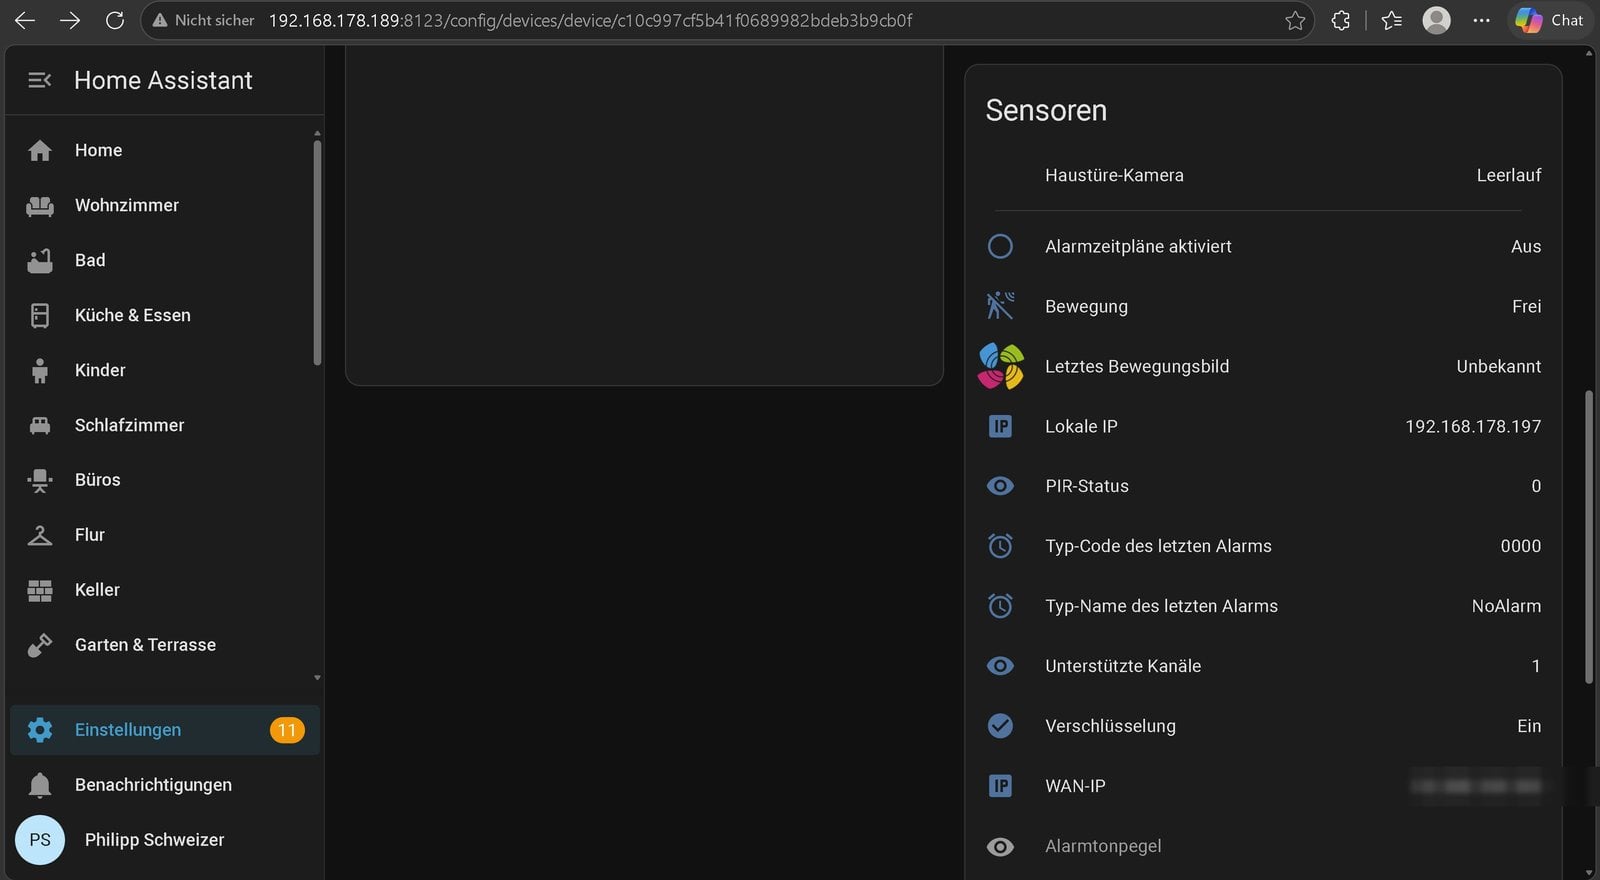This screenshot has height=880, width=1600.
Task: Open the Copilot Chat button
Action: (x=1549, y=20)
